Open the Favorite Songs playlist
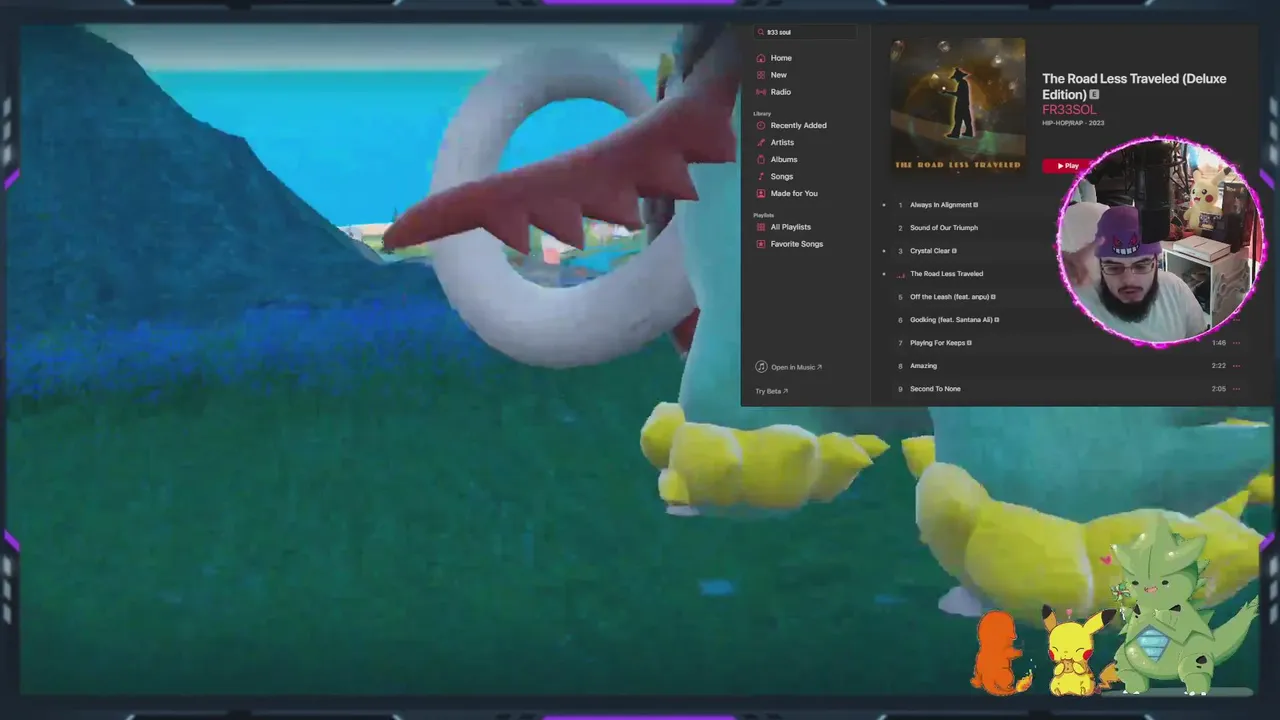Viewport: 1280px width, 720px height. coord(797,244)
